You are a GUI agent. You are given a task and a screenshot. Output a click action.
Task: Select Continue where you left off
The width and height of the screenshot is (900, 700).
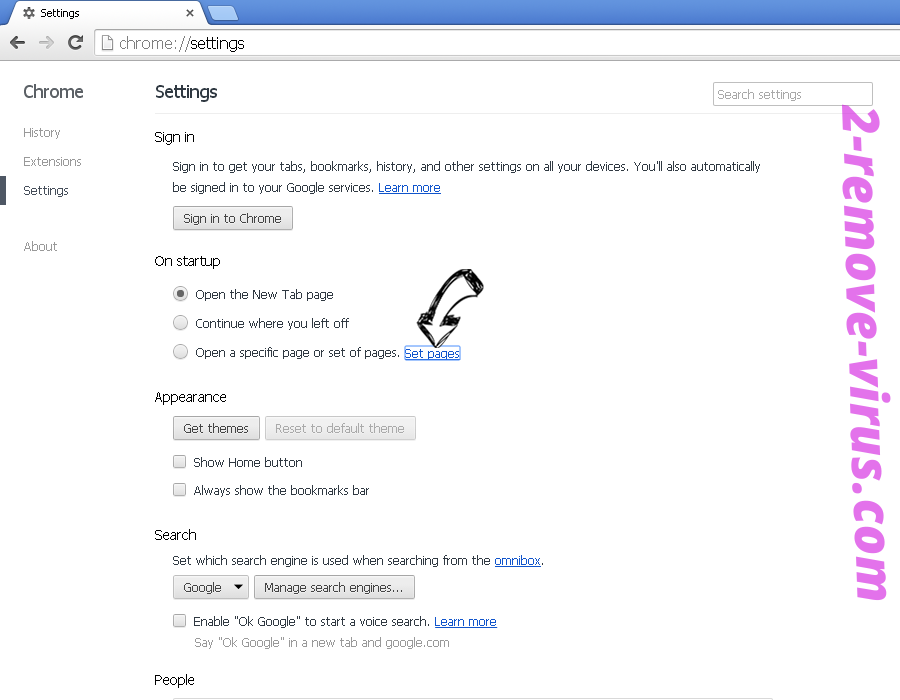pyautogui.click(x=180, y=322)
